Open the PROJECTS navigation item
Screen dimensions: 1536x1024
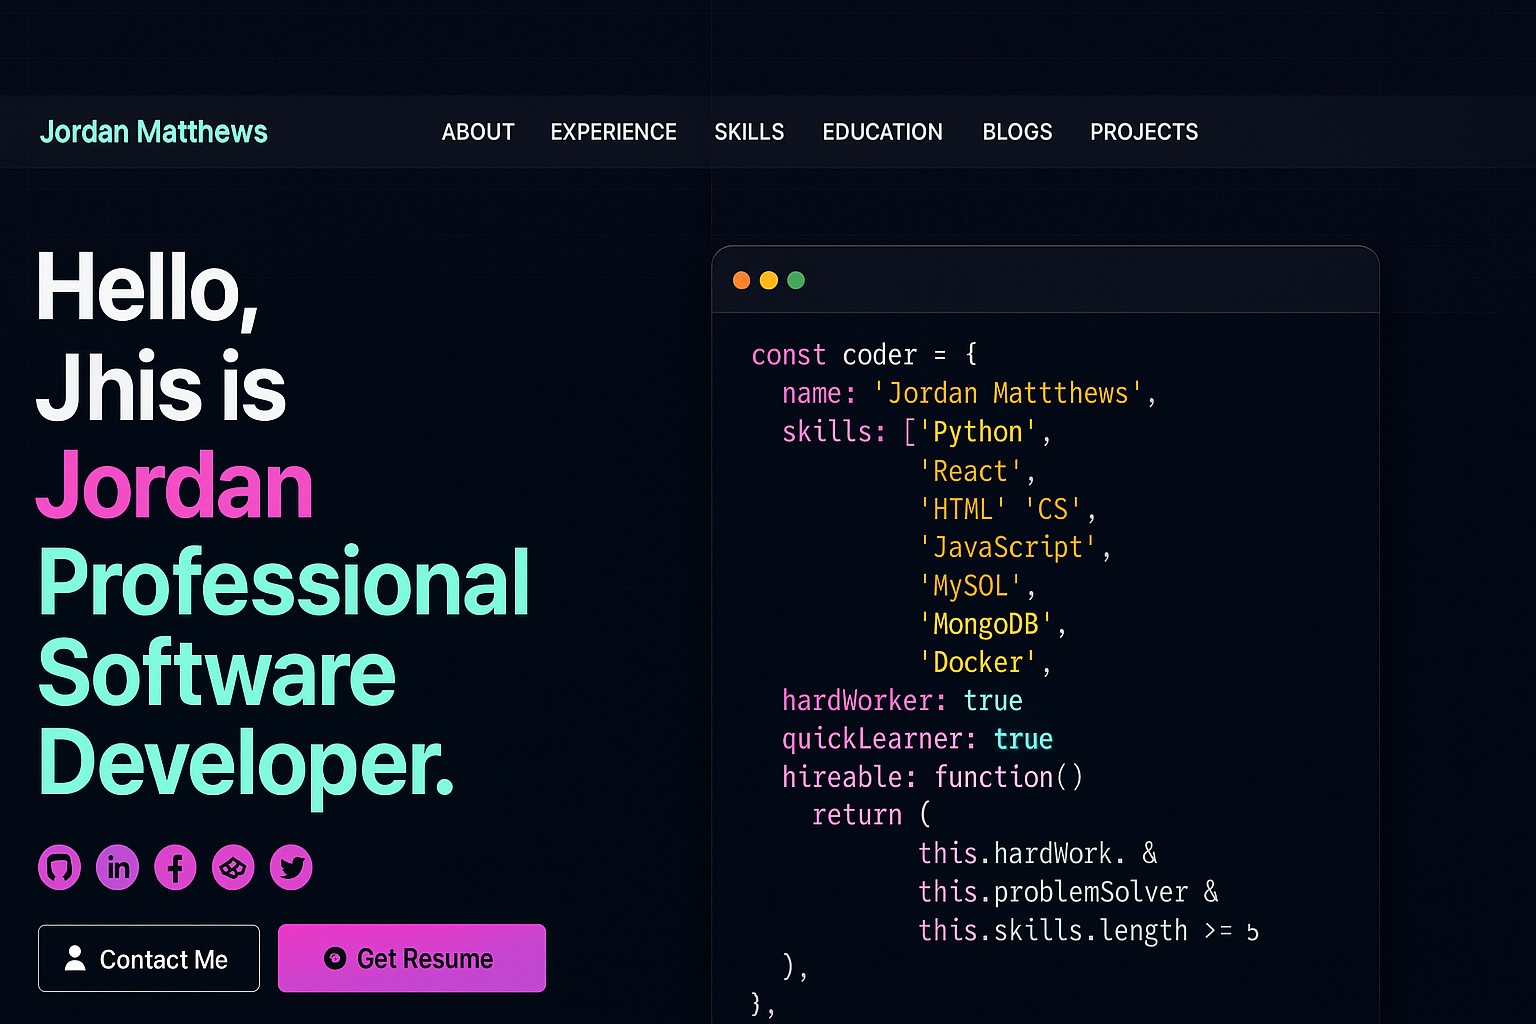pos(1144,131)
